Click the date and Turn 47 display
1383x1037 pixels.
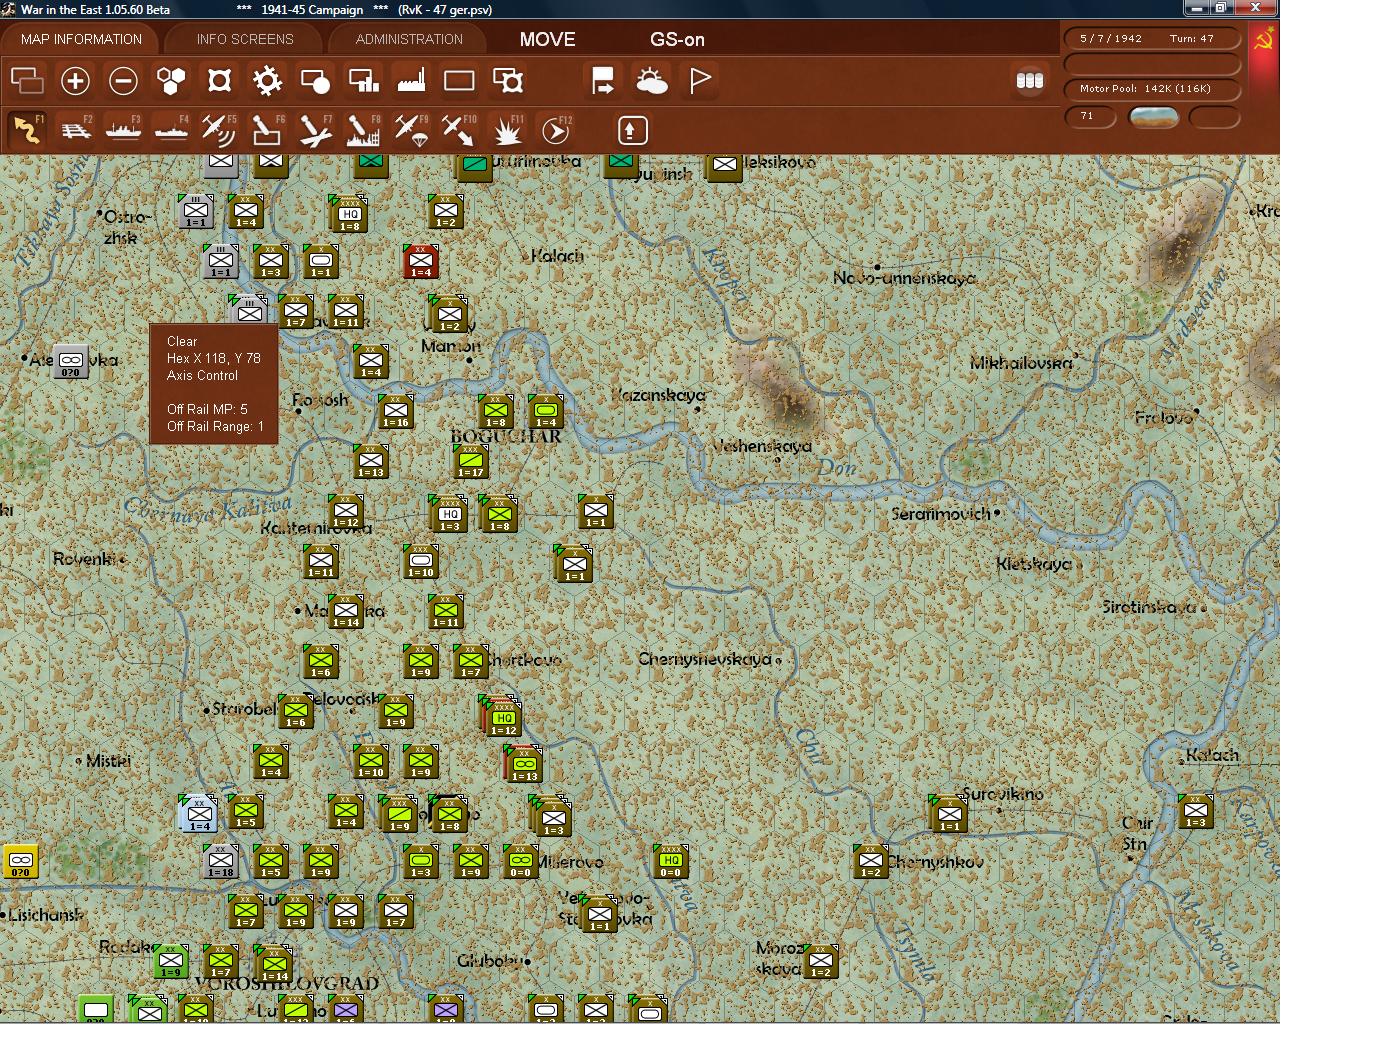coord(1152,39)
